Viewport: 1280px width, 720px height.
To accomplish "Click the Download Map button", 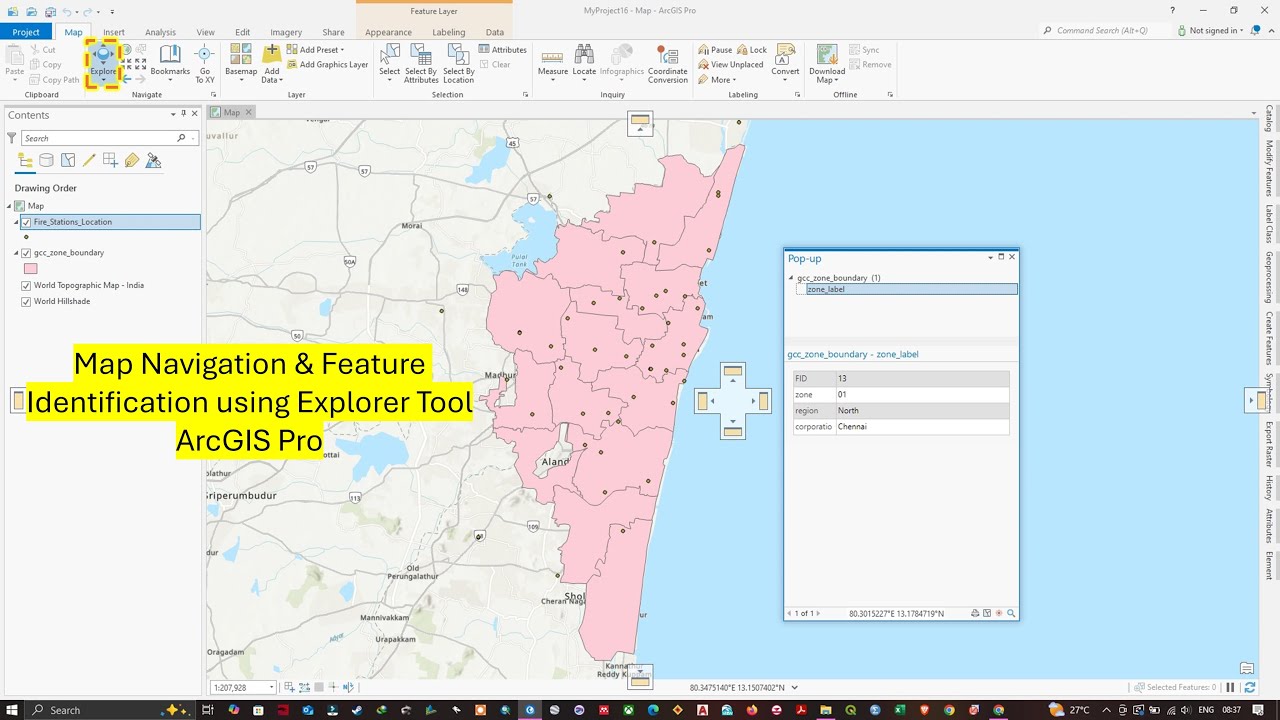I will pos(827,62).
